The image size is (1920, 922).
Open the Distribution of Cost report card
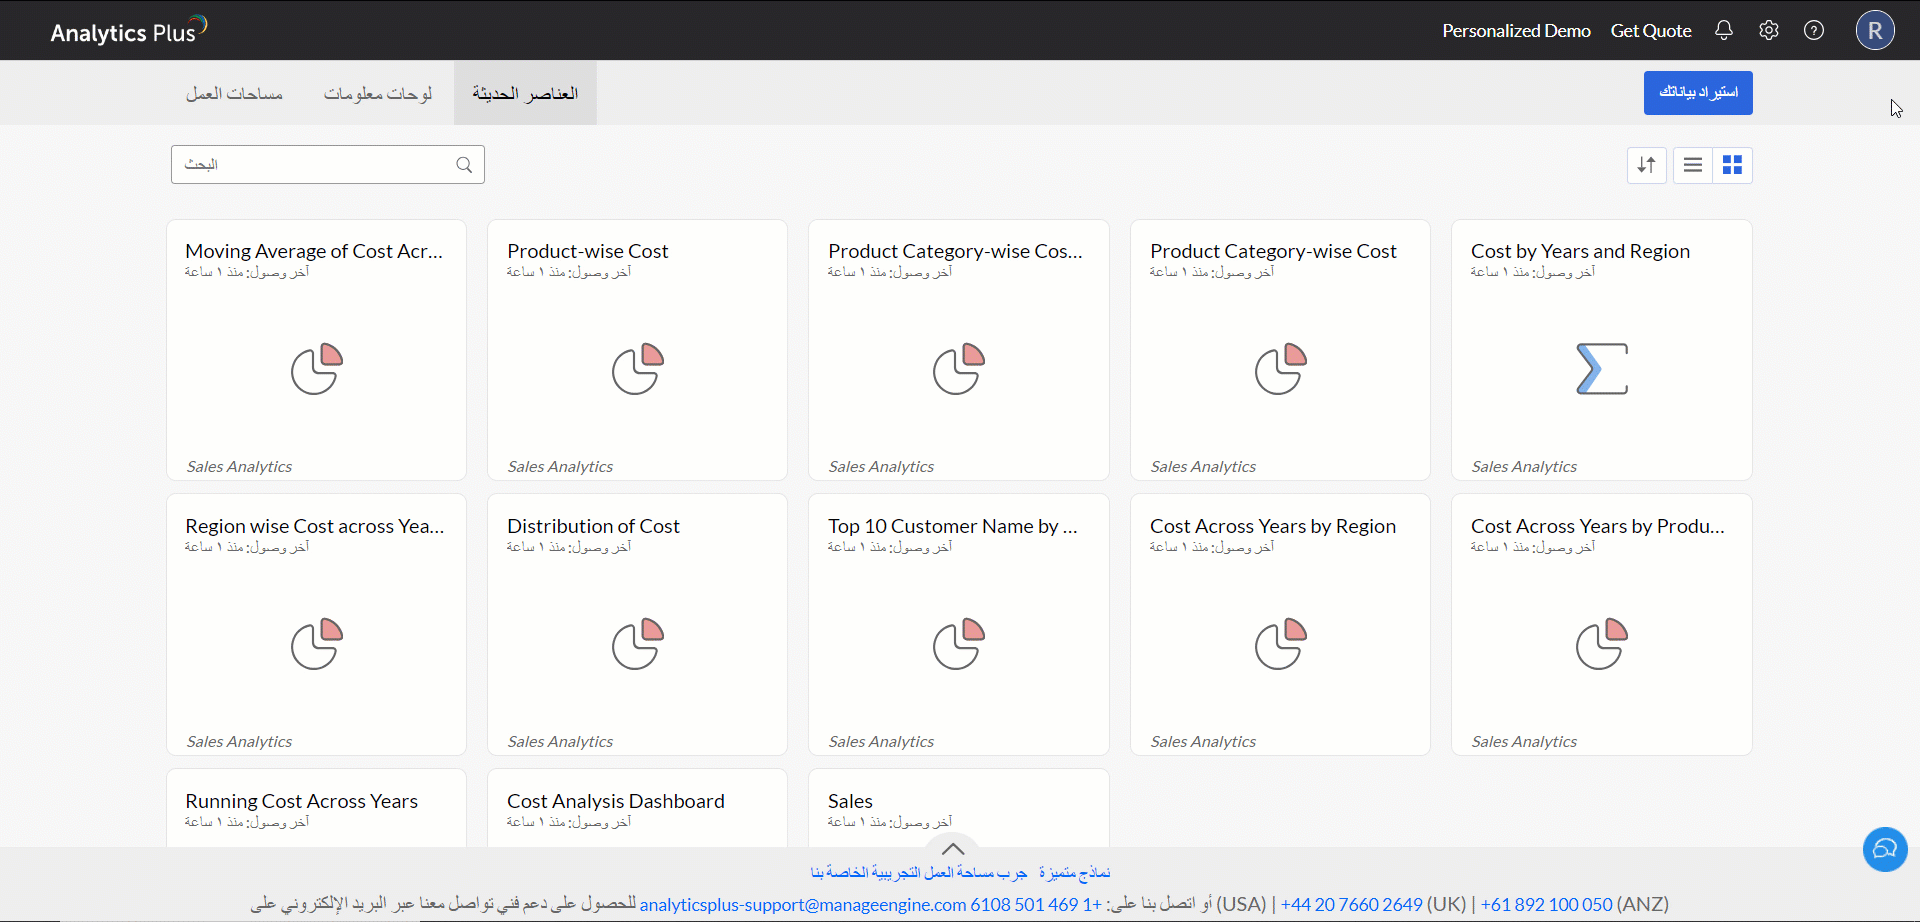(x=637, y=624)
